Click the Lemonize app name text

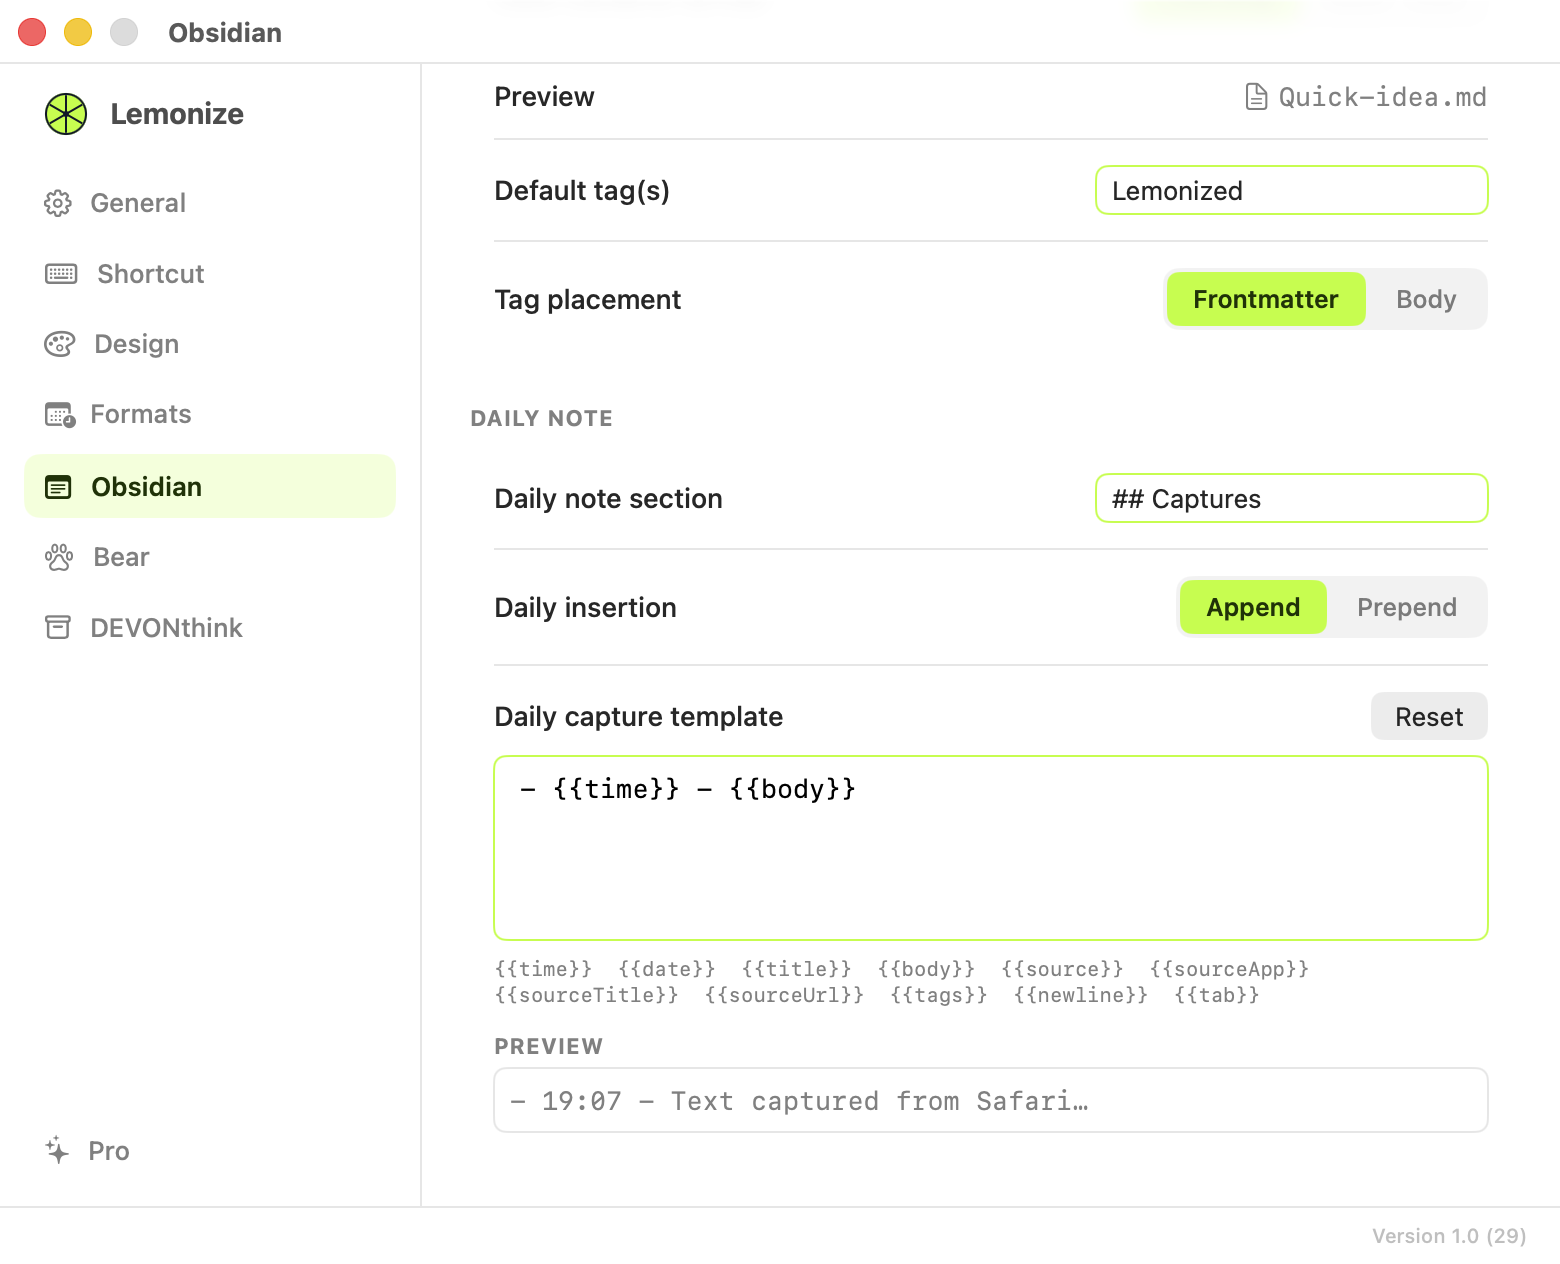pos(177,114)
